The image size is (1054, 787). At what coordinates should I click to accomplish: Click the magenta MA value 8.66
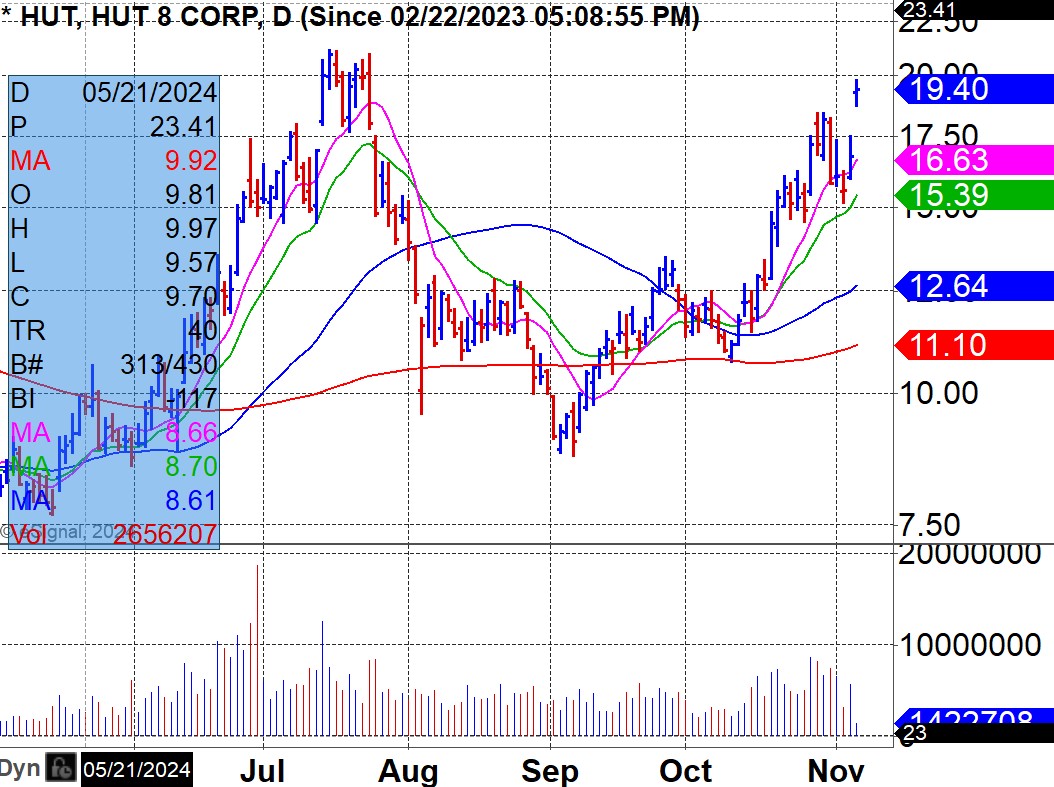click(x=191, y=432)
